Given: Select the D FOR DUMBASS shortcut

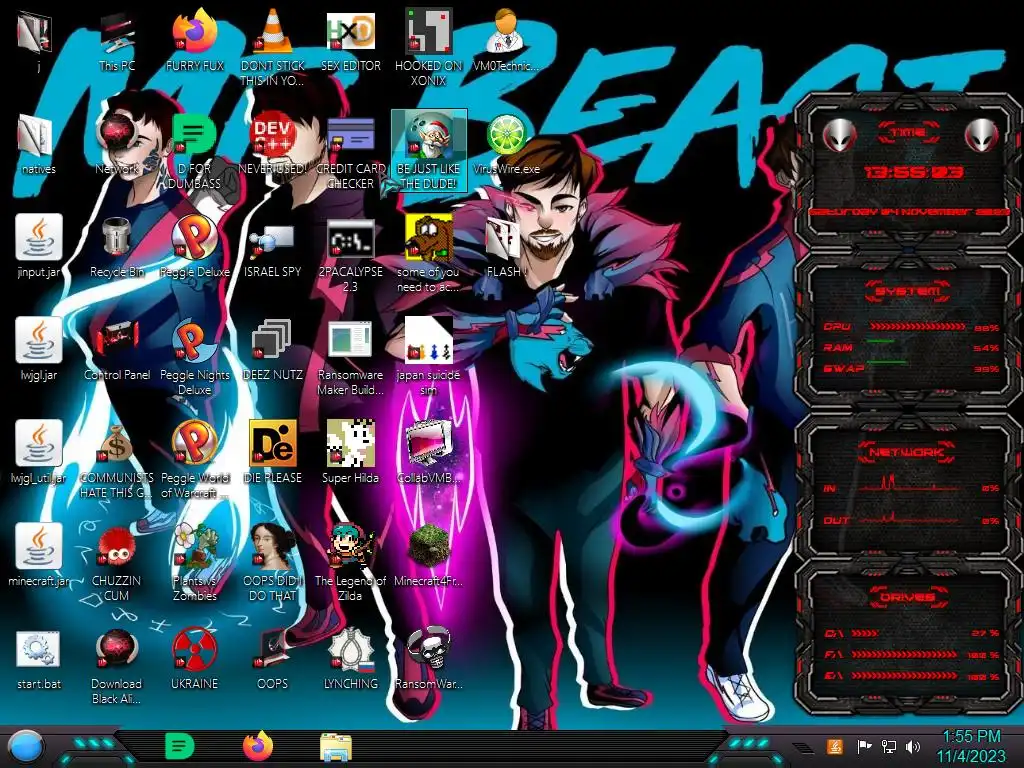Looking at the screenshot, I should tap(195, 136).
